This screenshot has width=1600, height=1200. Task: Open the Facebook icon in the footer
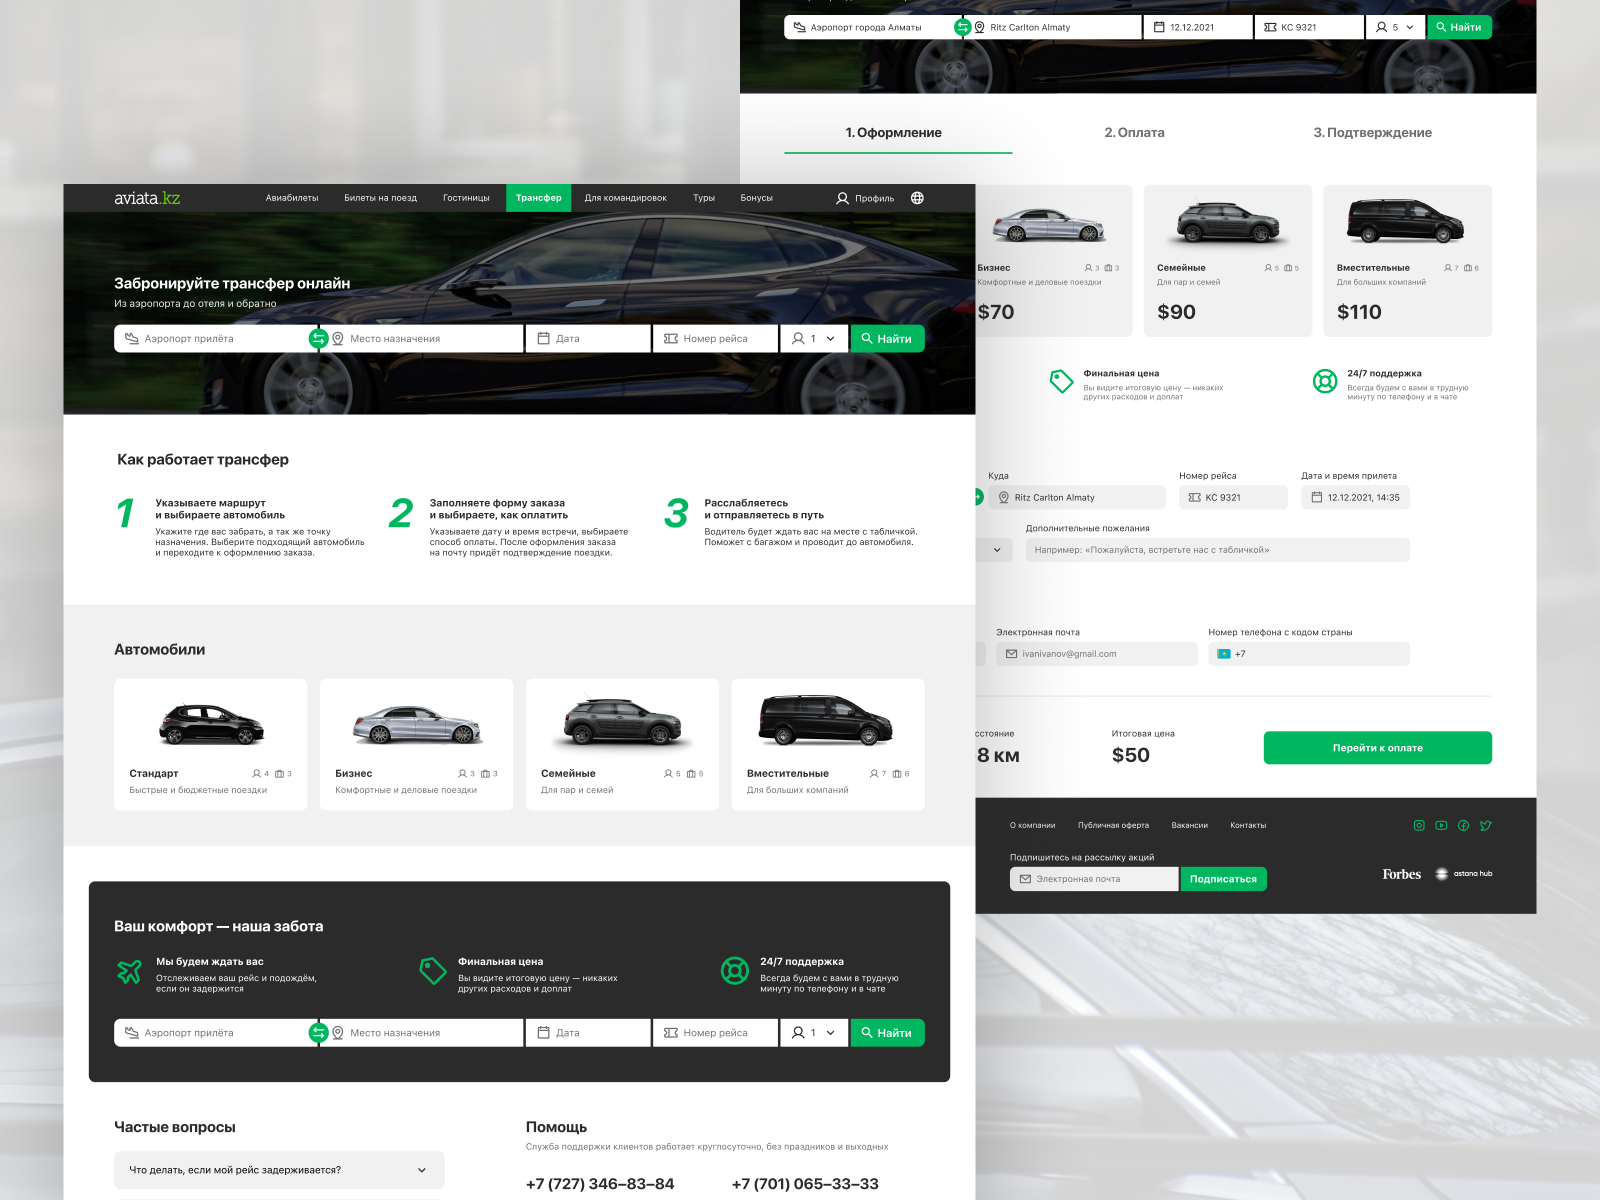1463,825
